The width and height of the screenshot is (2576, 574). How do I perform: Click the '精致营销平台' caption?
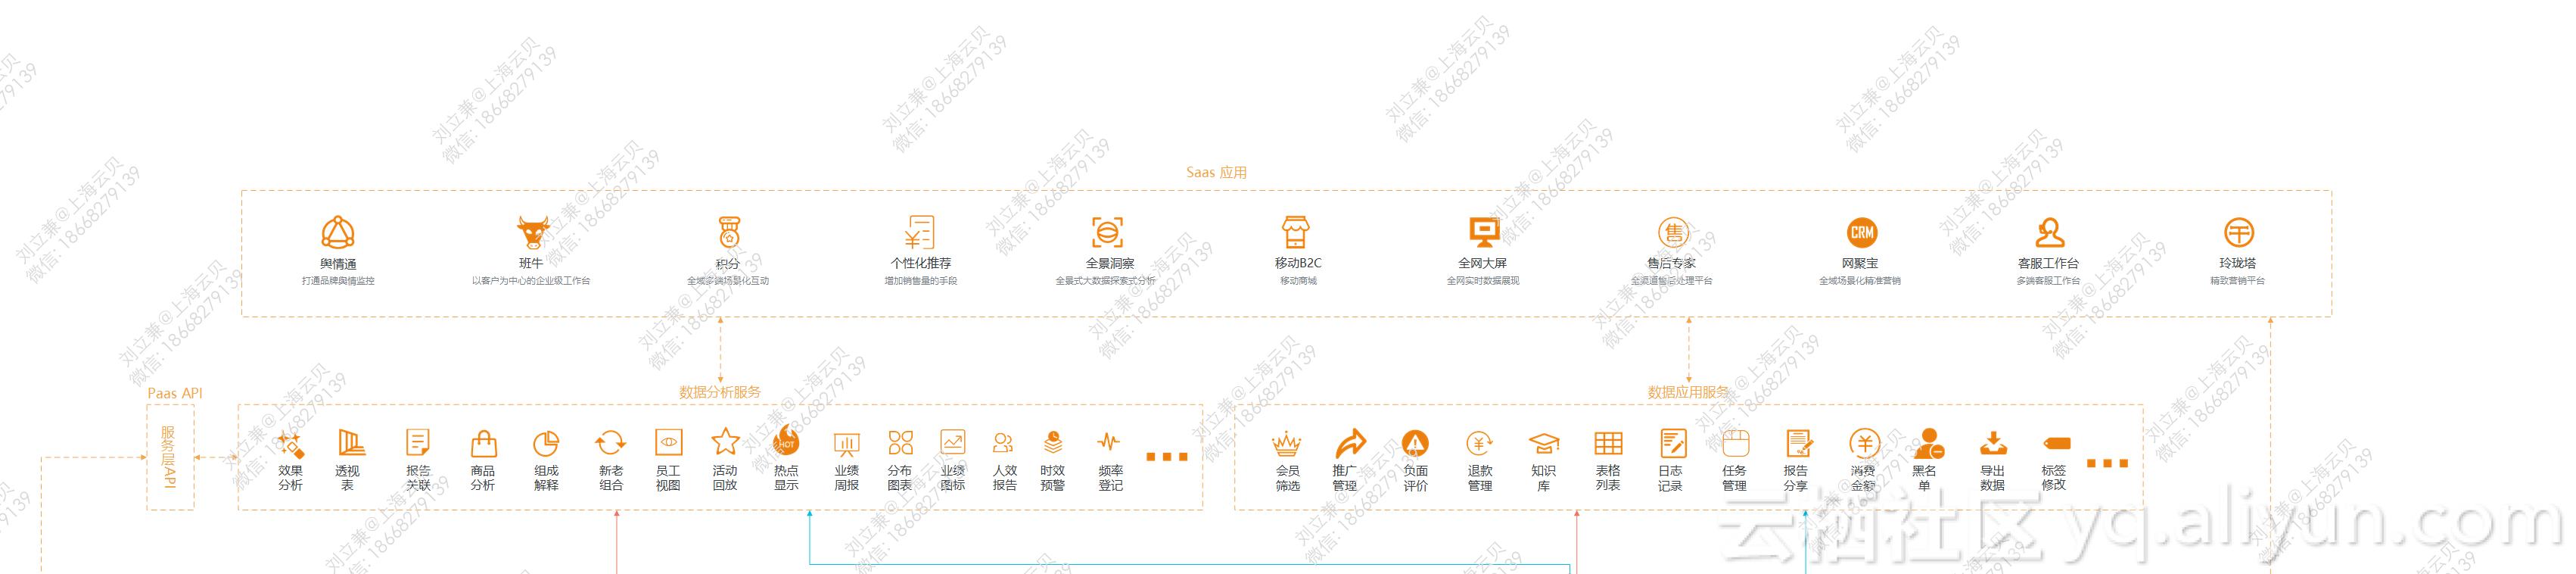2237,281
